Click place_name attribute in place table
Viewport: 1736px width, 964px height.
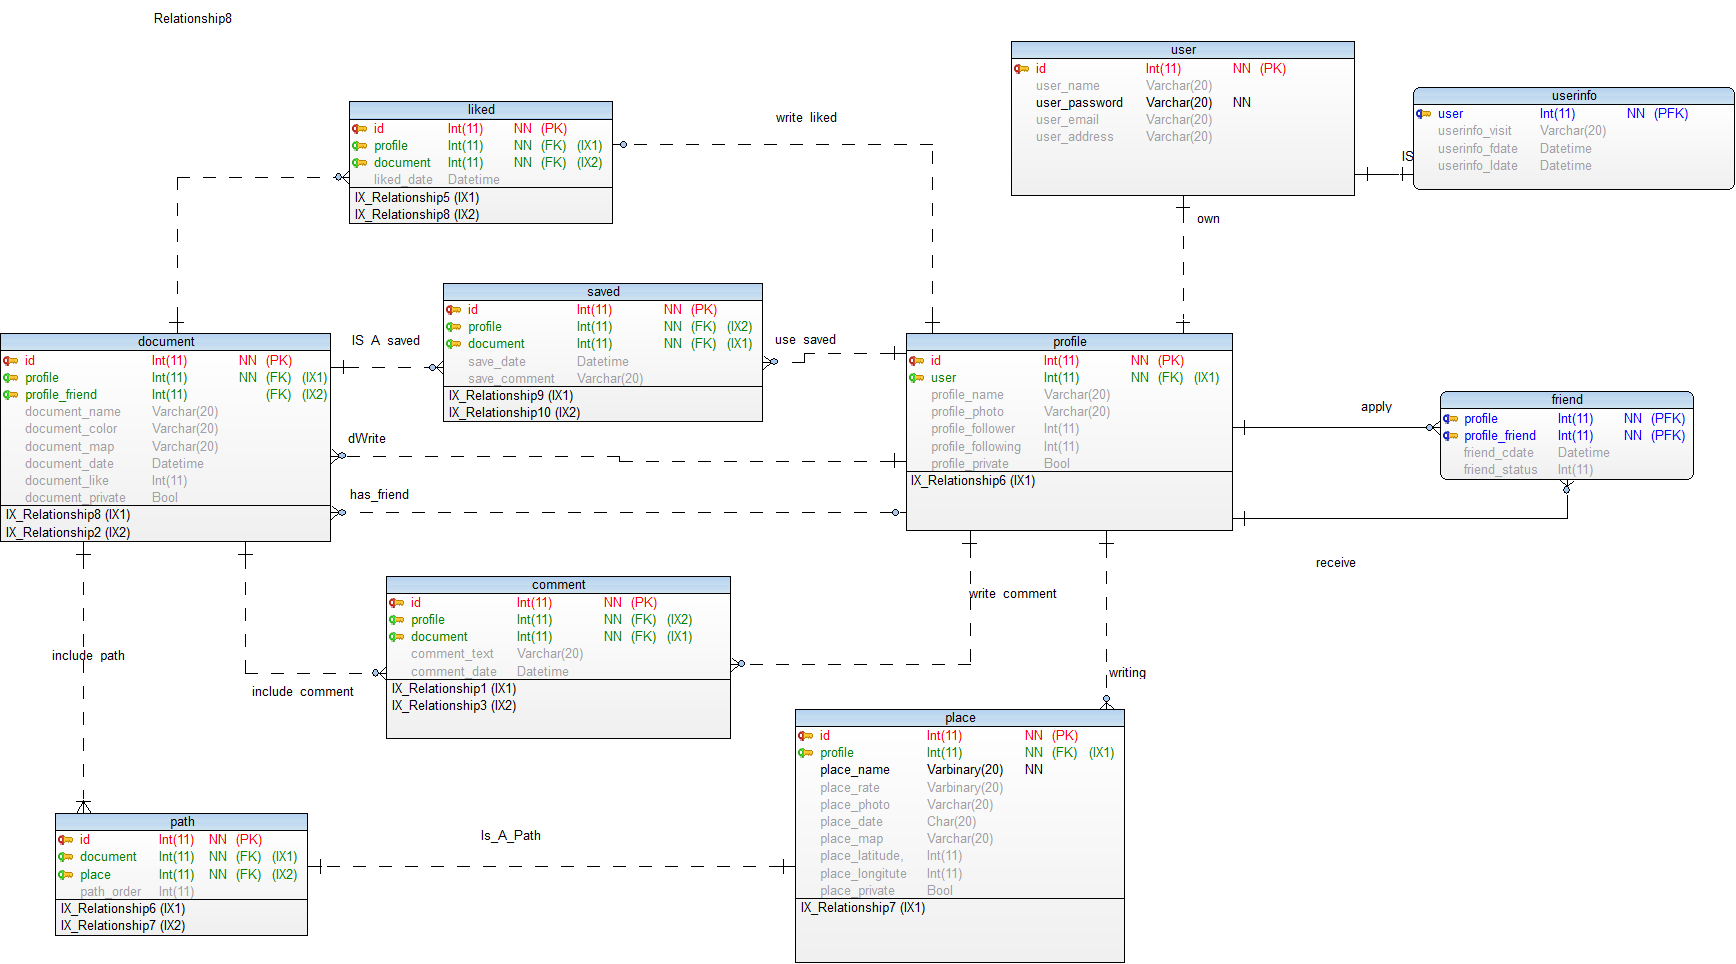click(855, 770)
